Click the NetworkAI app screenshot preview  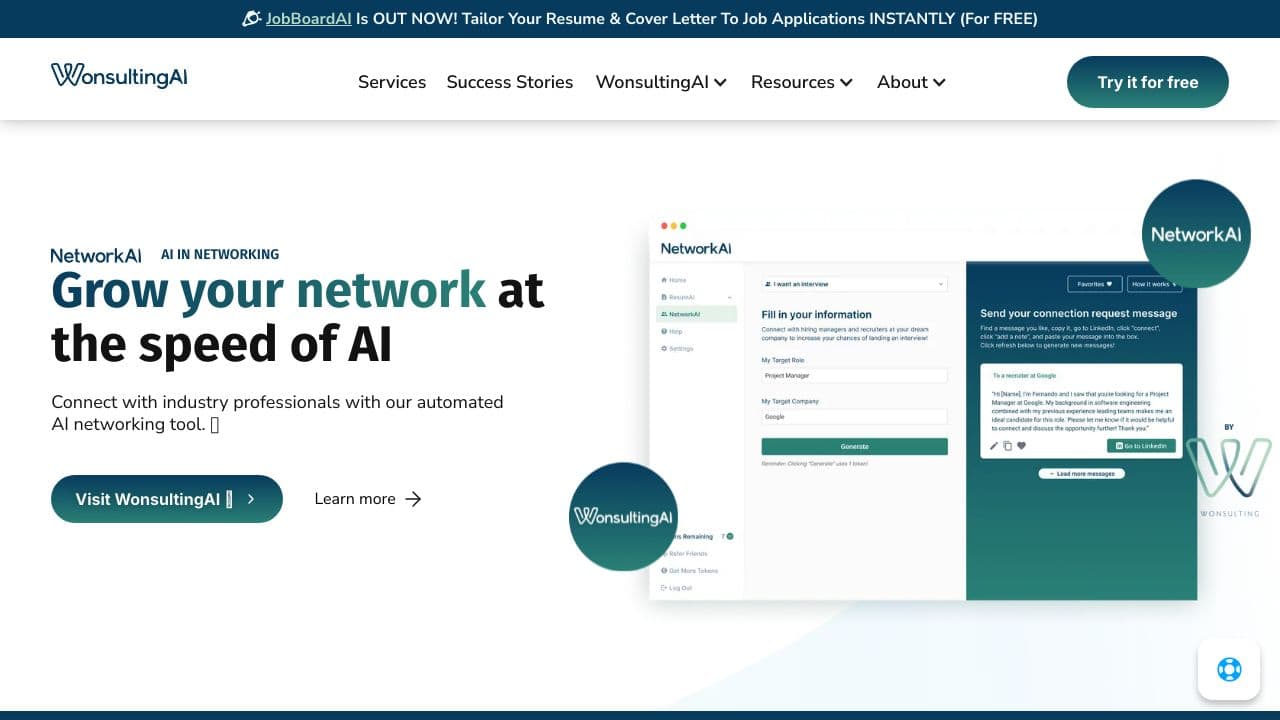point(923,407)
